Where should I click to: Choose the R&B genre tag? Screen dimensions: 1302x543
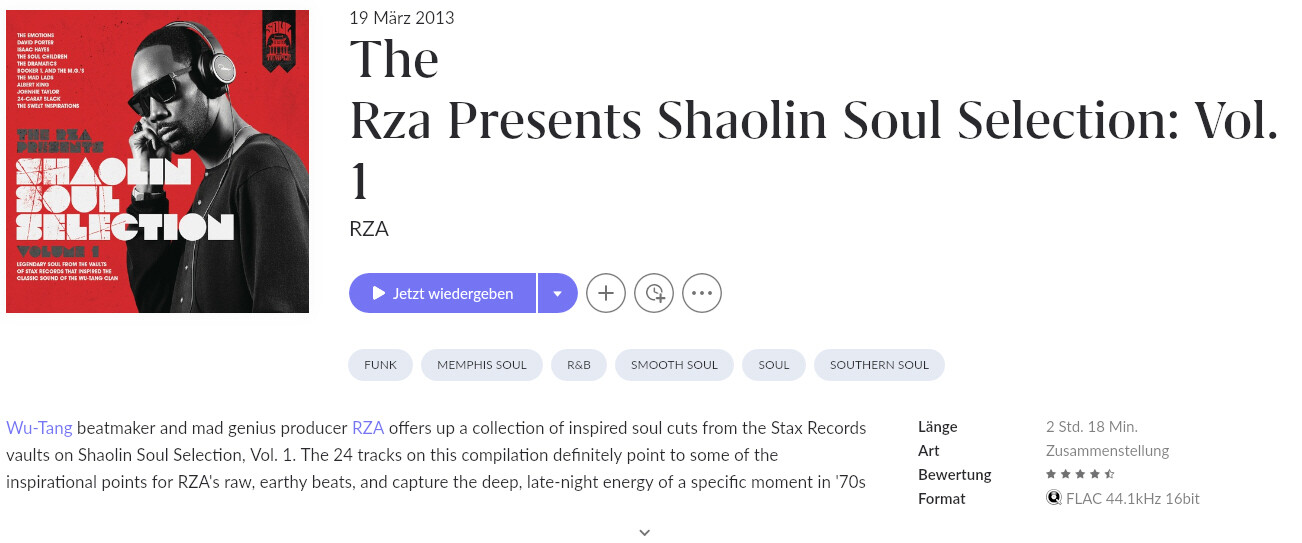[x=579, y=365]
